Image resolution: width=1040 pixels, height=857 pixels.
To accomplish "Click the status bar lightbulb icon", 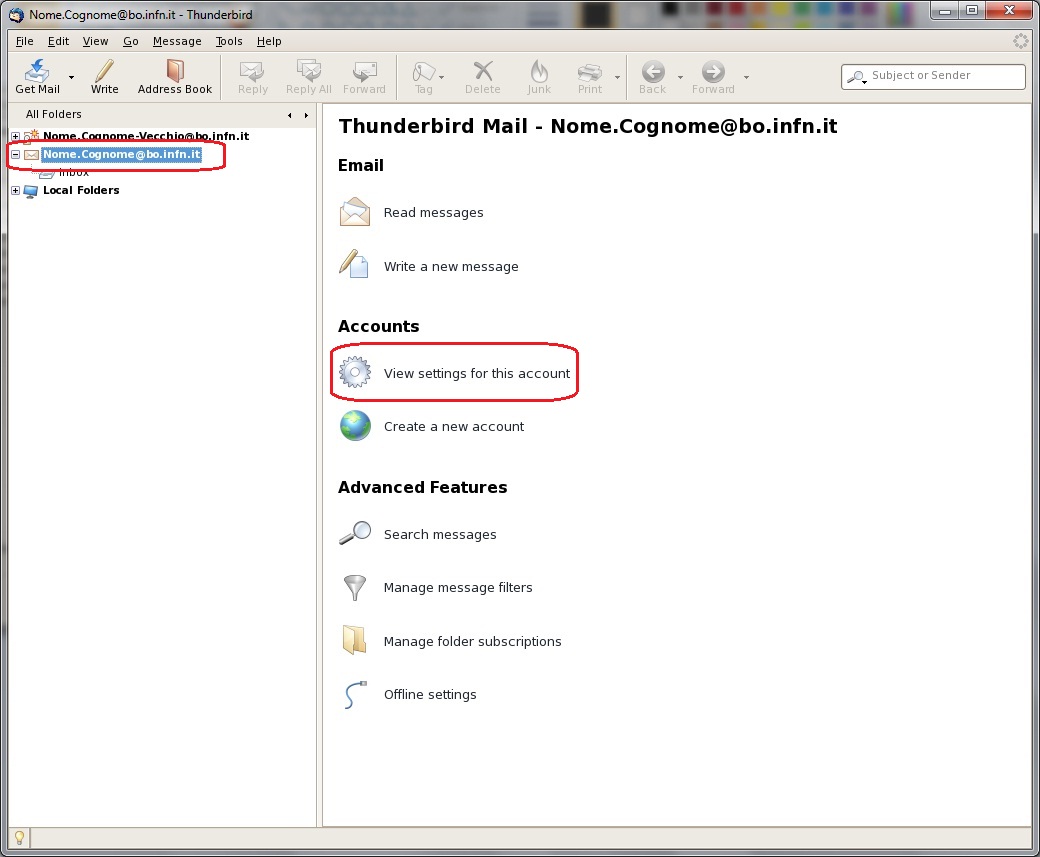I will (x=19, y=838).
